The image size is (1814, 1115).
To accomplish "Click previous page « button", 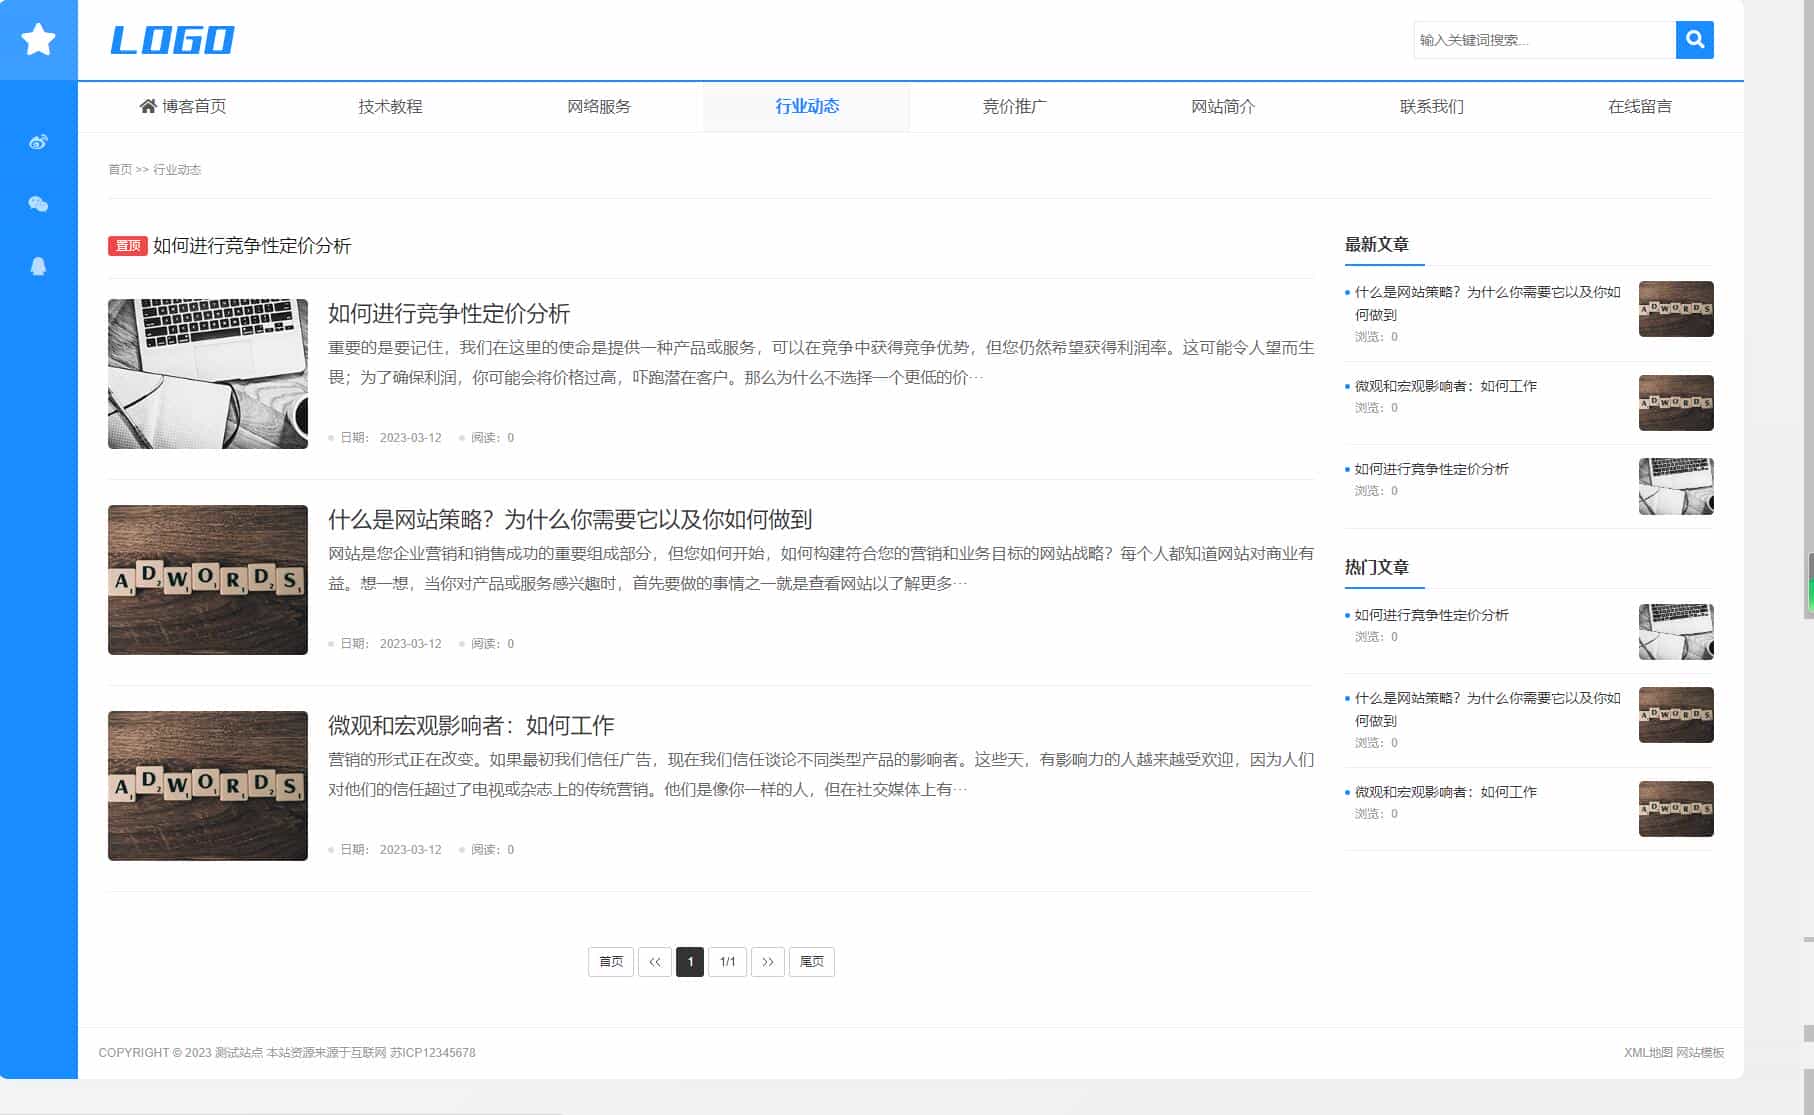I will click(x=655, y=962).
